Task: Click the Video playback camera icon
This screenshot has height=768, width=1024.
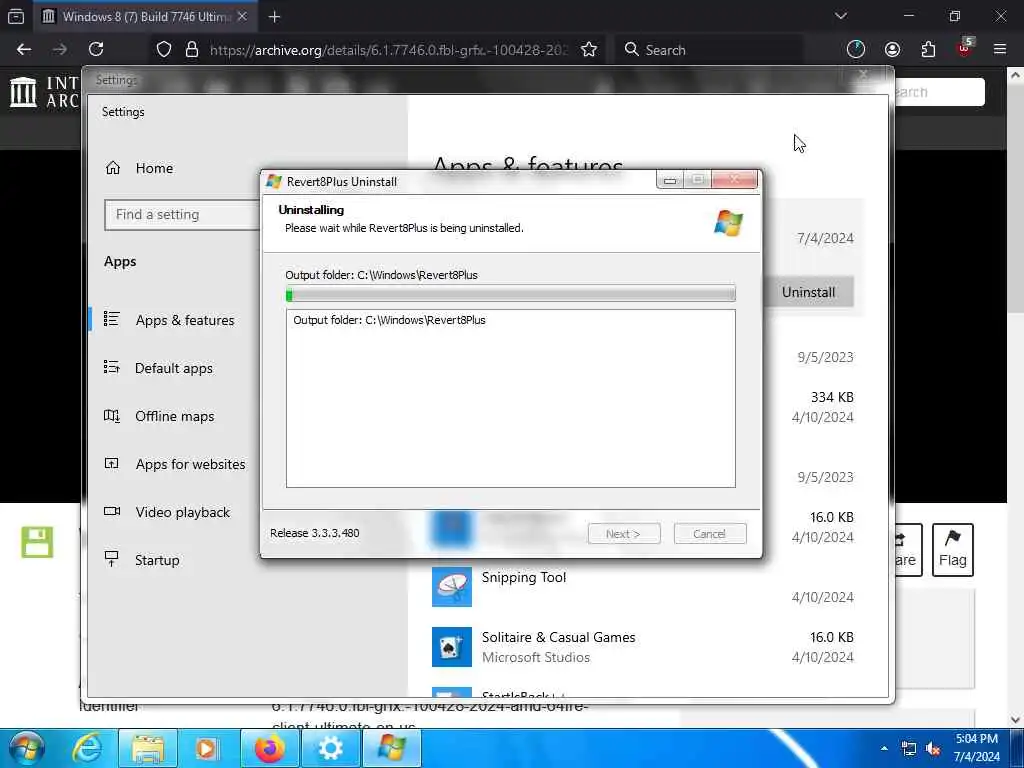Action: (x=112, y=511)
